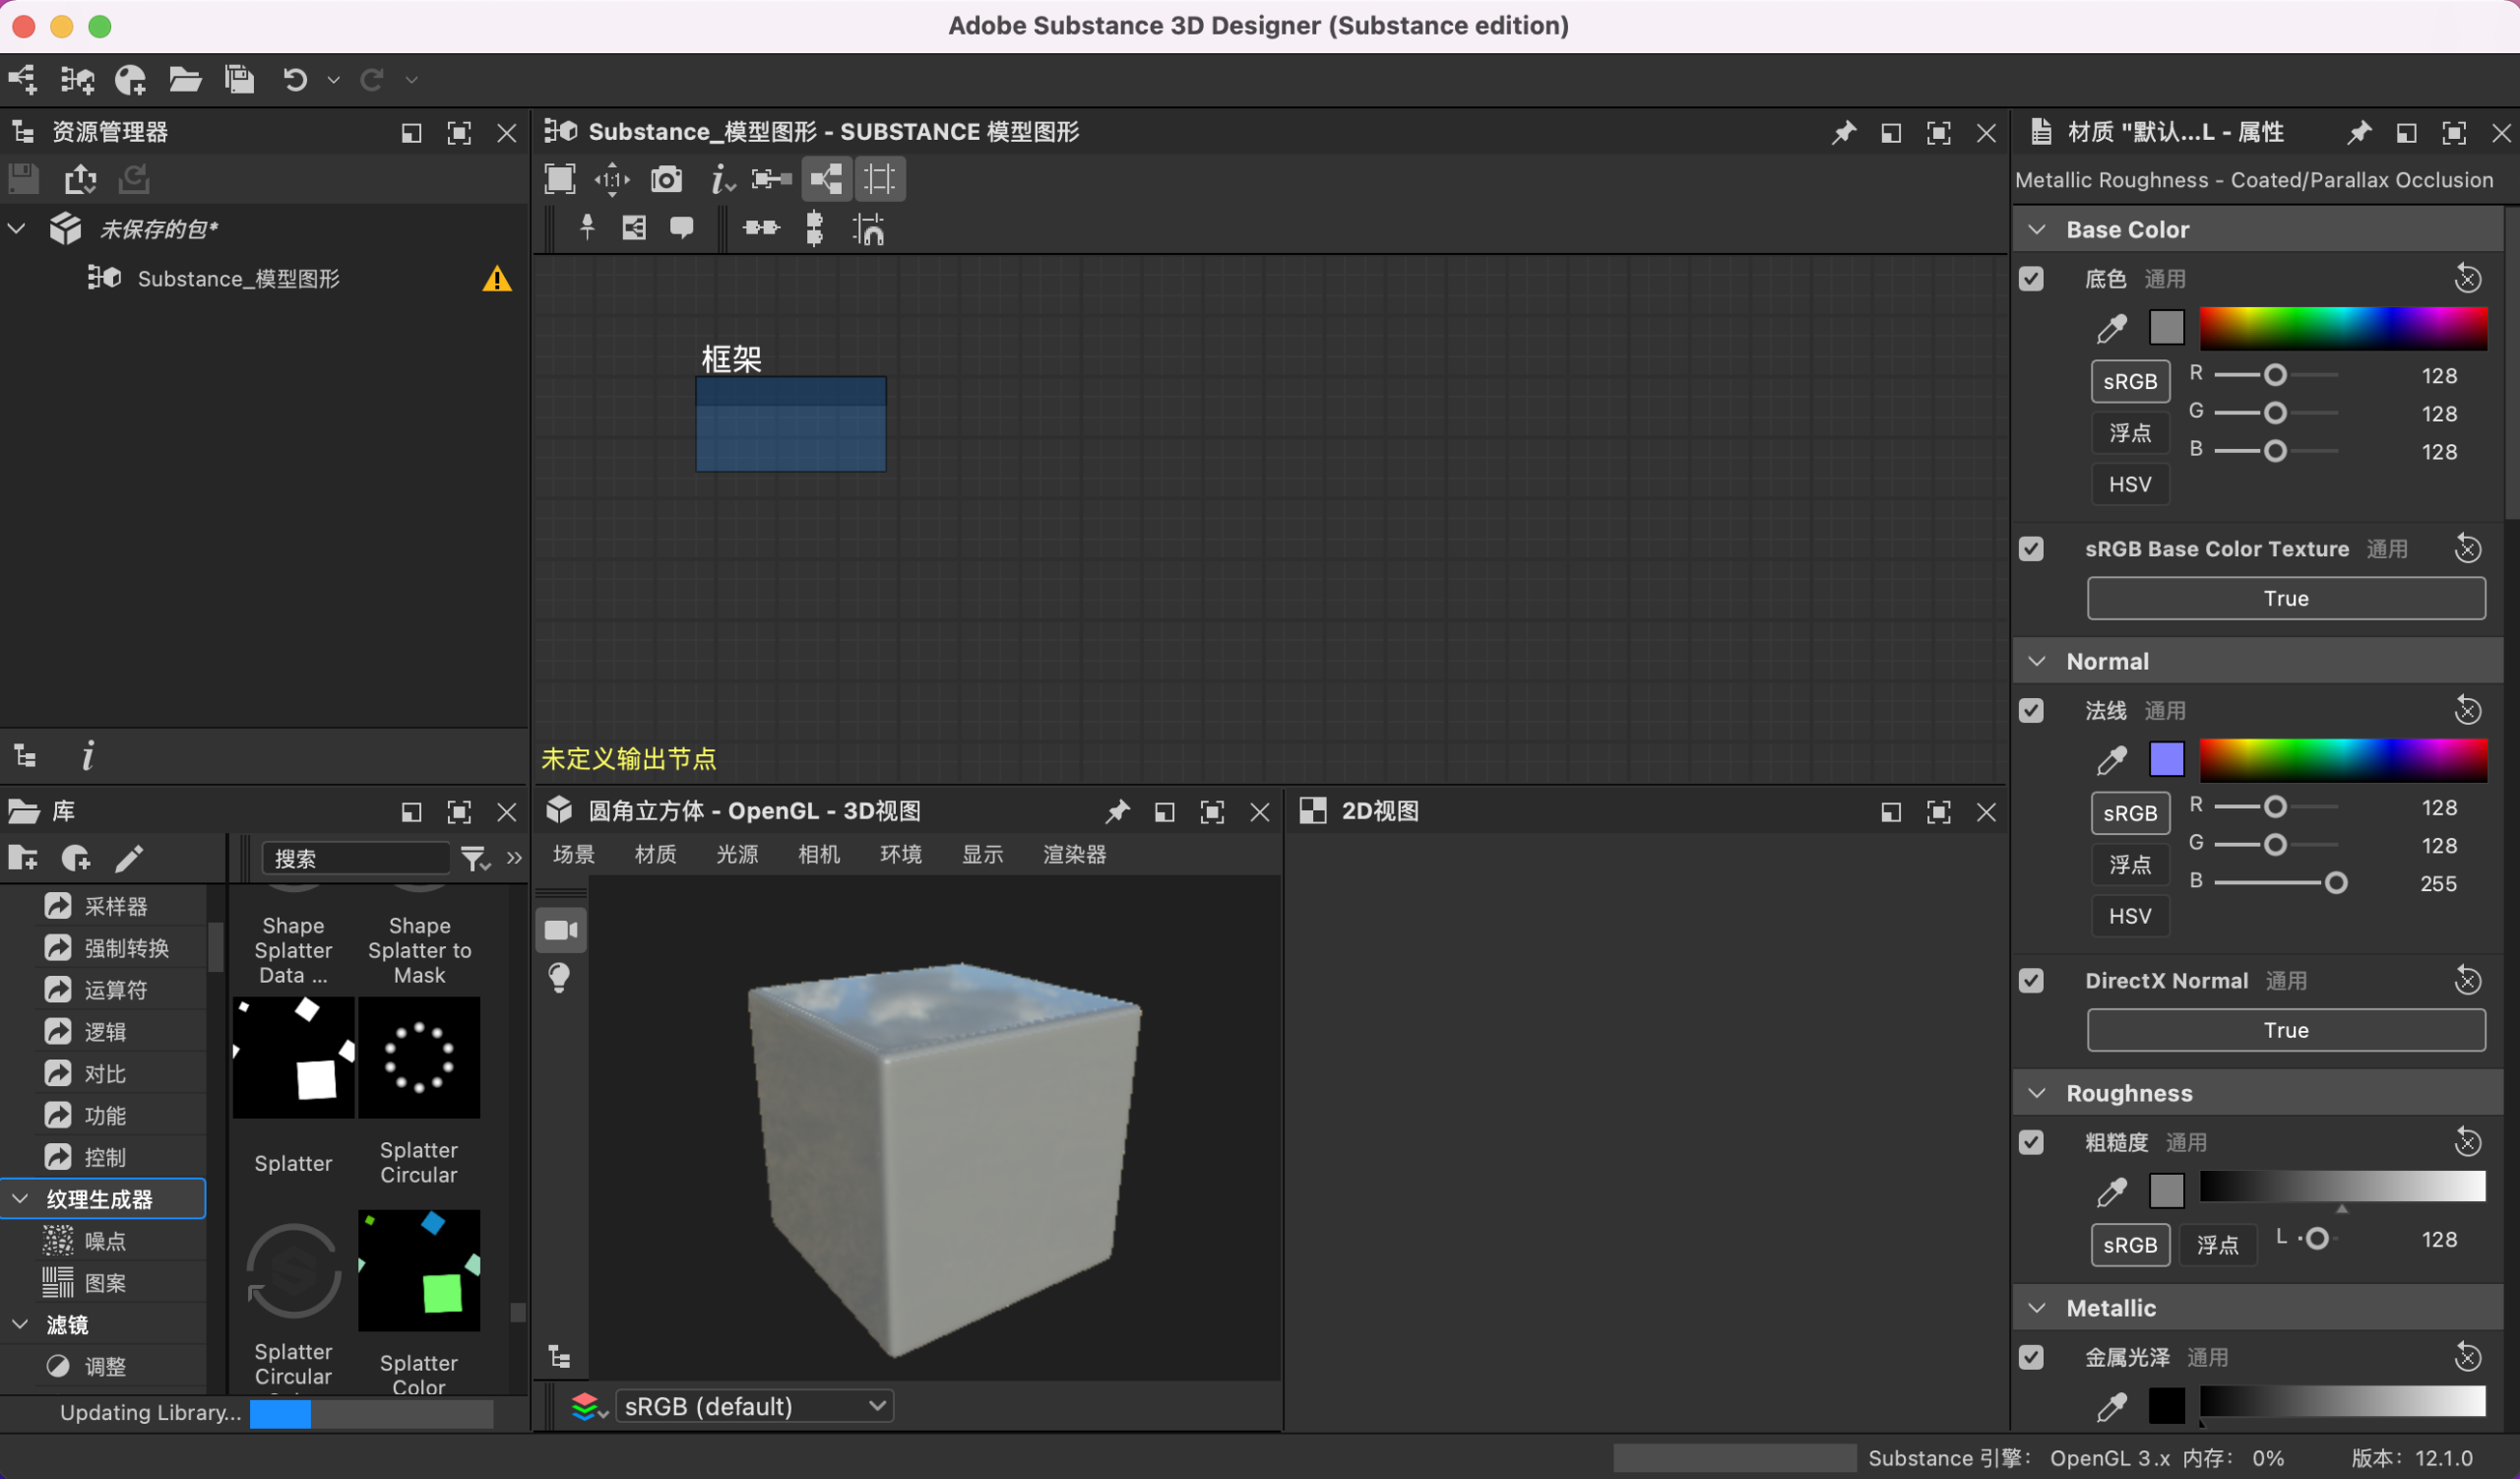
Task: Toggle the DirectX Normal checkbox
Action: click(x=2031, y=981)
